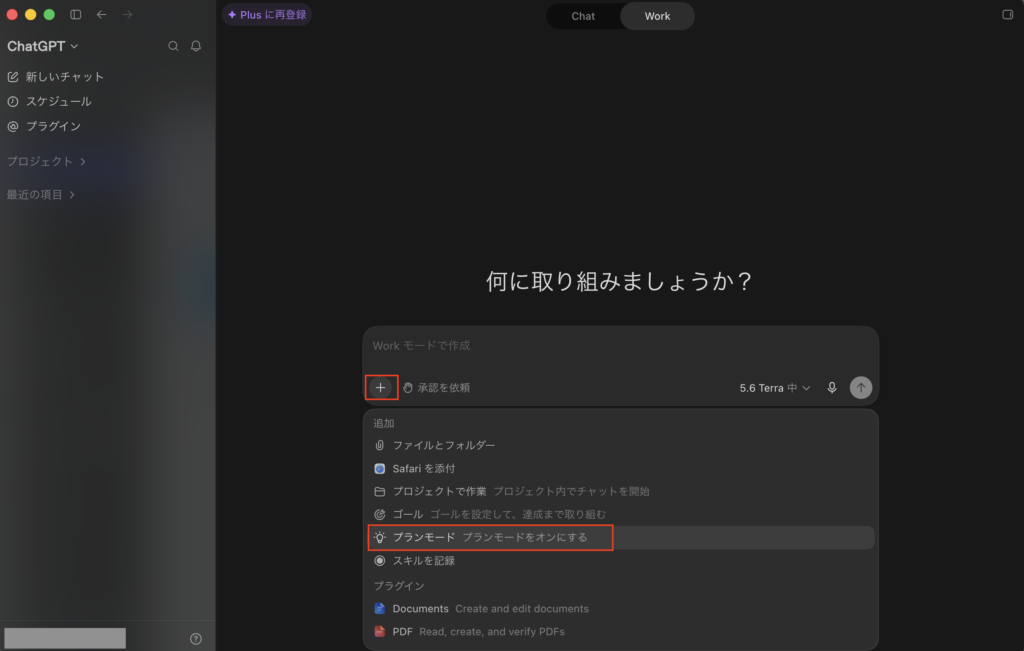Click the 追加 section header text
This screenshot has width=1024, height=651.
click(x=384, y=423)
